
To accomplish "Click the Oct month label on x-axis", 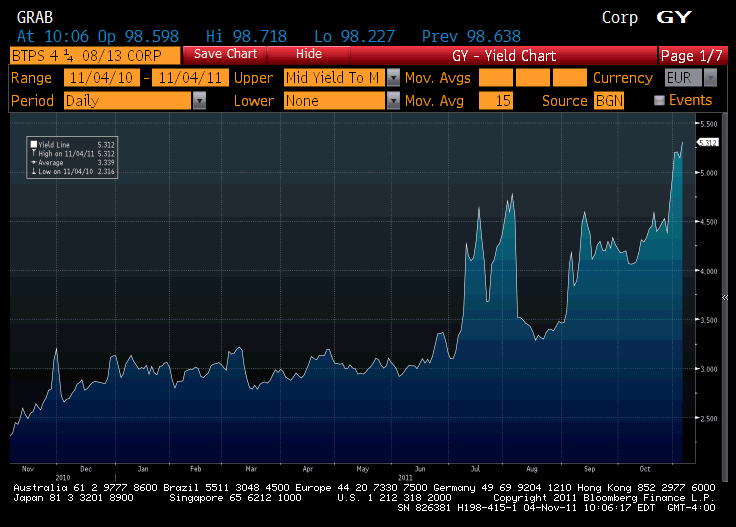I will (x=645, y=469).
